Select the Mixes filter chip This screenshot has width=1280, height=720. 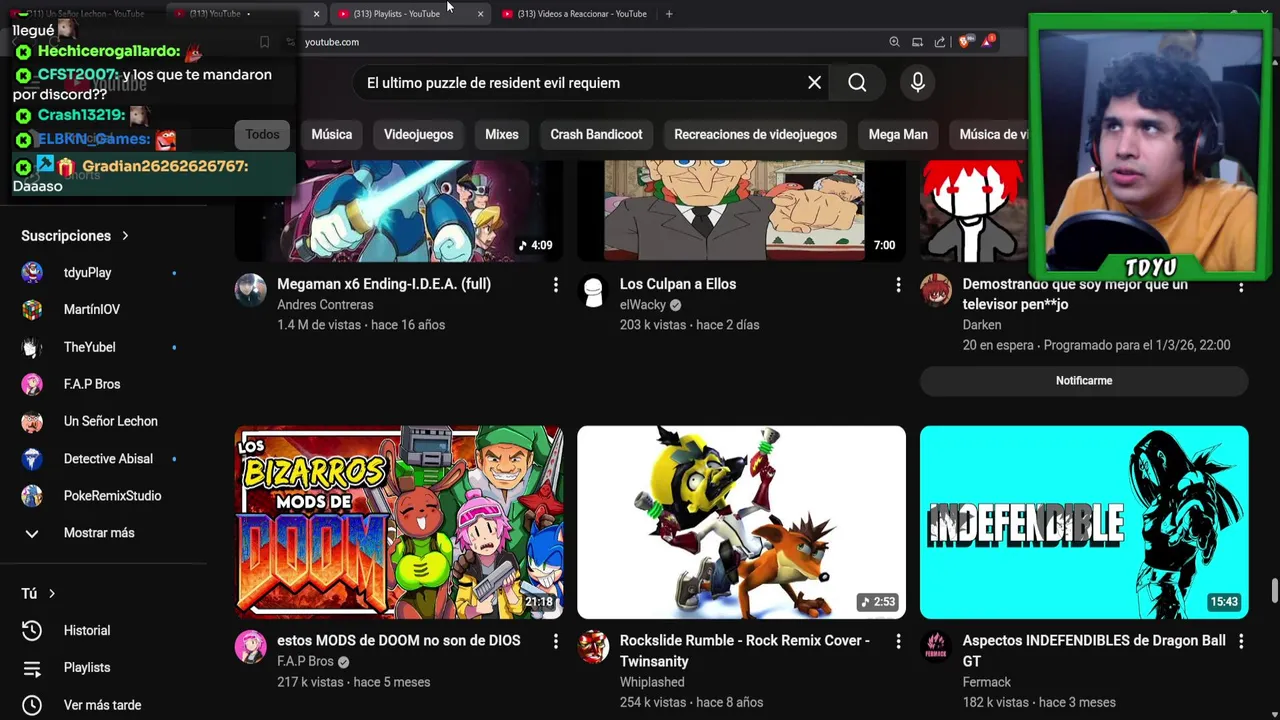[502, 134]
